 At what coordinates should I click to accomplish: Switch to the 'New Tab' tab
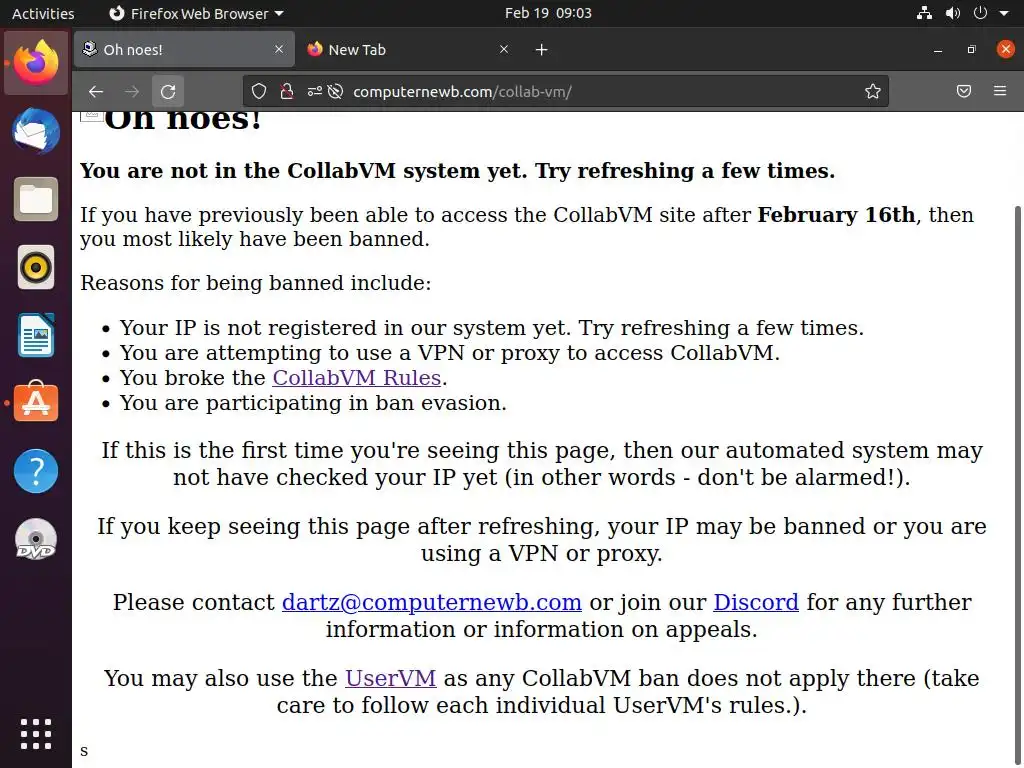click(410, 50)
